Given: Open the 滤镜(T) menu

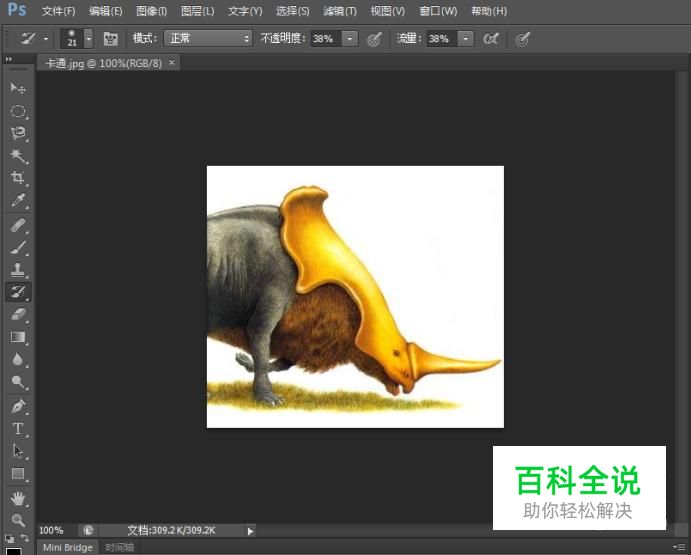Looking at the screenshot, I should 340,11.
